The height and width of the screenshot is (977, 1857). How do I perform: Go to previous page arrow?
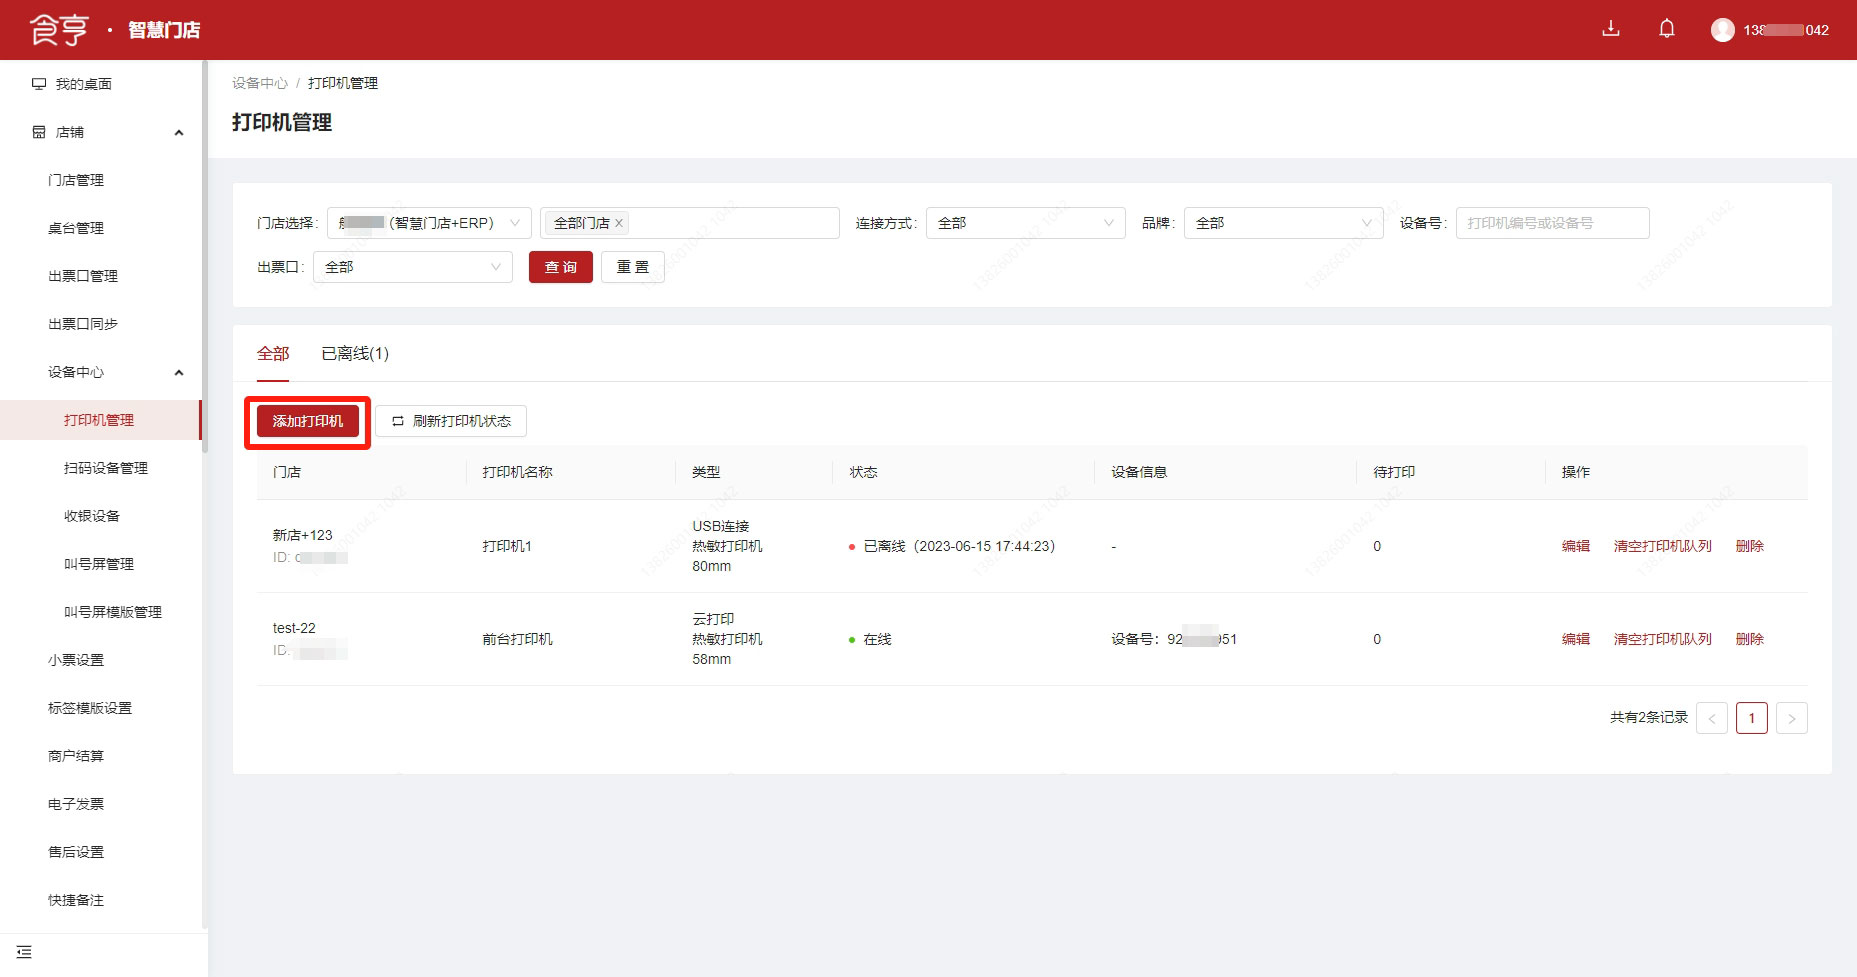pyautogui.click(x=1711, y=718)
